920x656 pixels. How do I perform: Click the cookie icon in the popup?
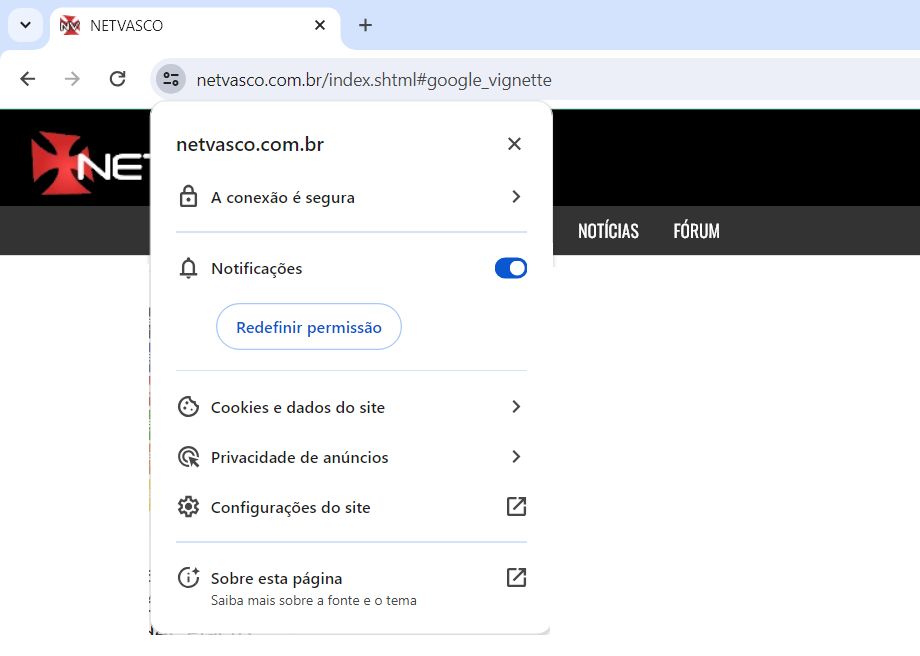[x=188, y=407]
